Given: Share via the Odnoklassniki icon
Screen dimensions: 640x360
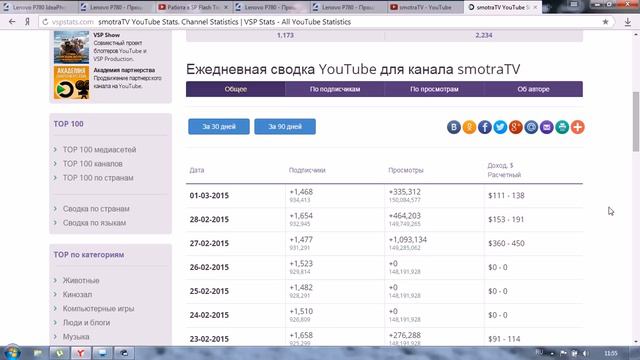Looking at the screenshot, I should pyautogui.click(x=469, y=127).
